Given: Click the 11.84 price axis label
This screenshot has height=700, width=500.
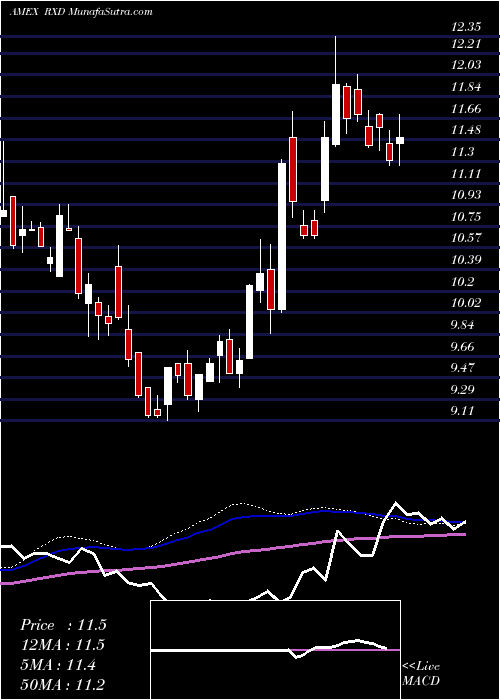Looking at the screenshot, I should [466, 87].
